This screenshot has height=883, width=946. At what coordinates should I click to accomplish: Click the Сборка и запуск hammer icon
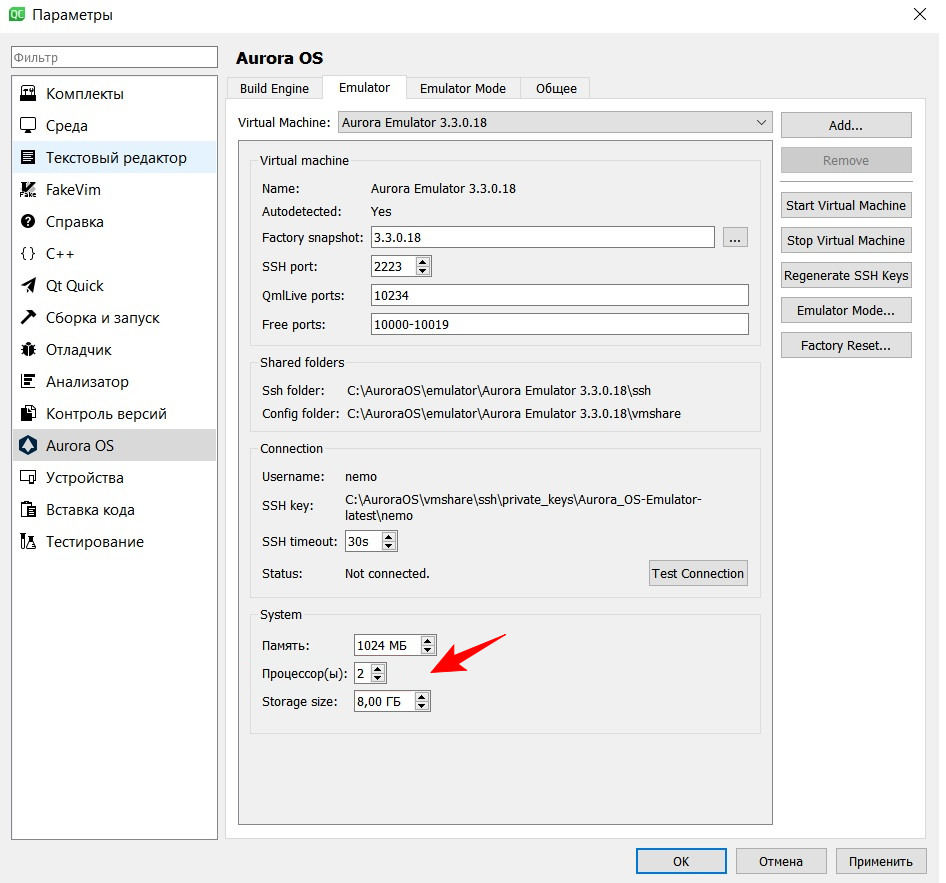(x=28, y=317)
